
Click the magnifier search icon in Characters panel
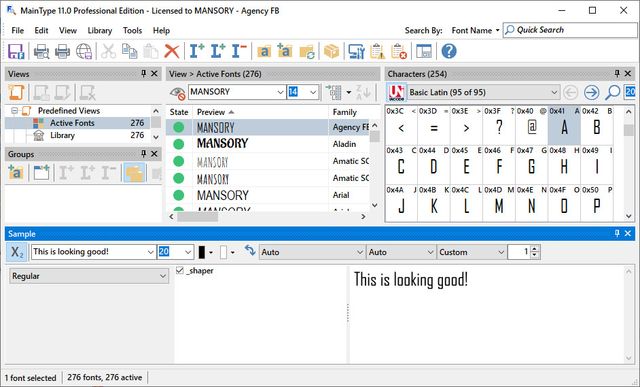tap(612, 92)
